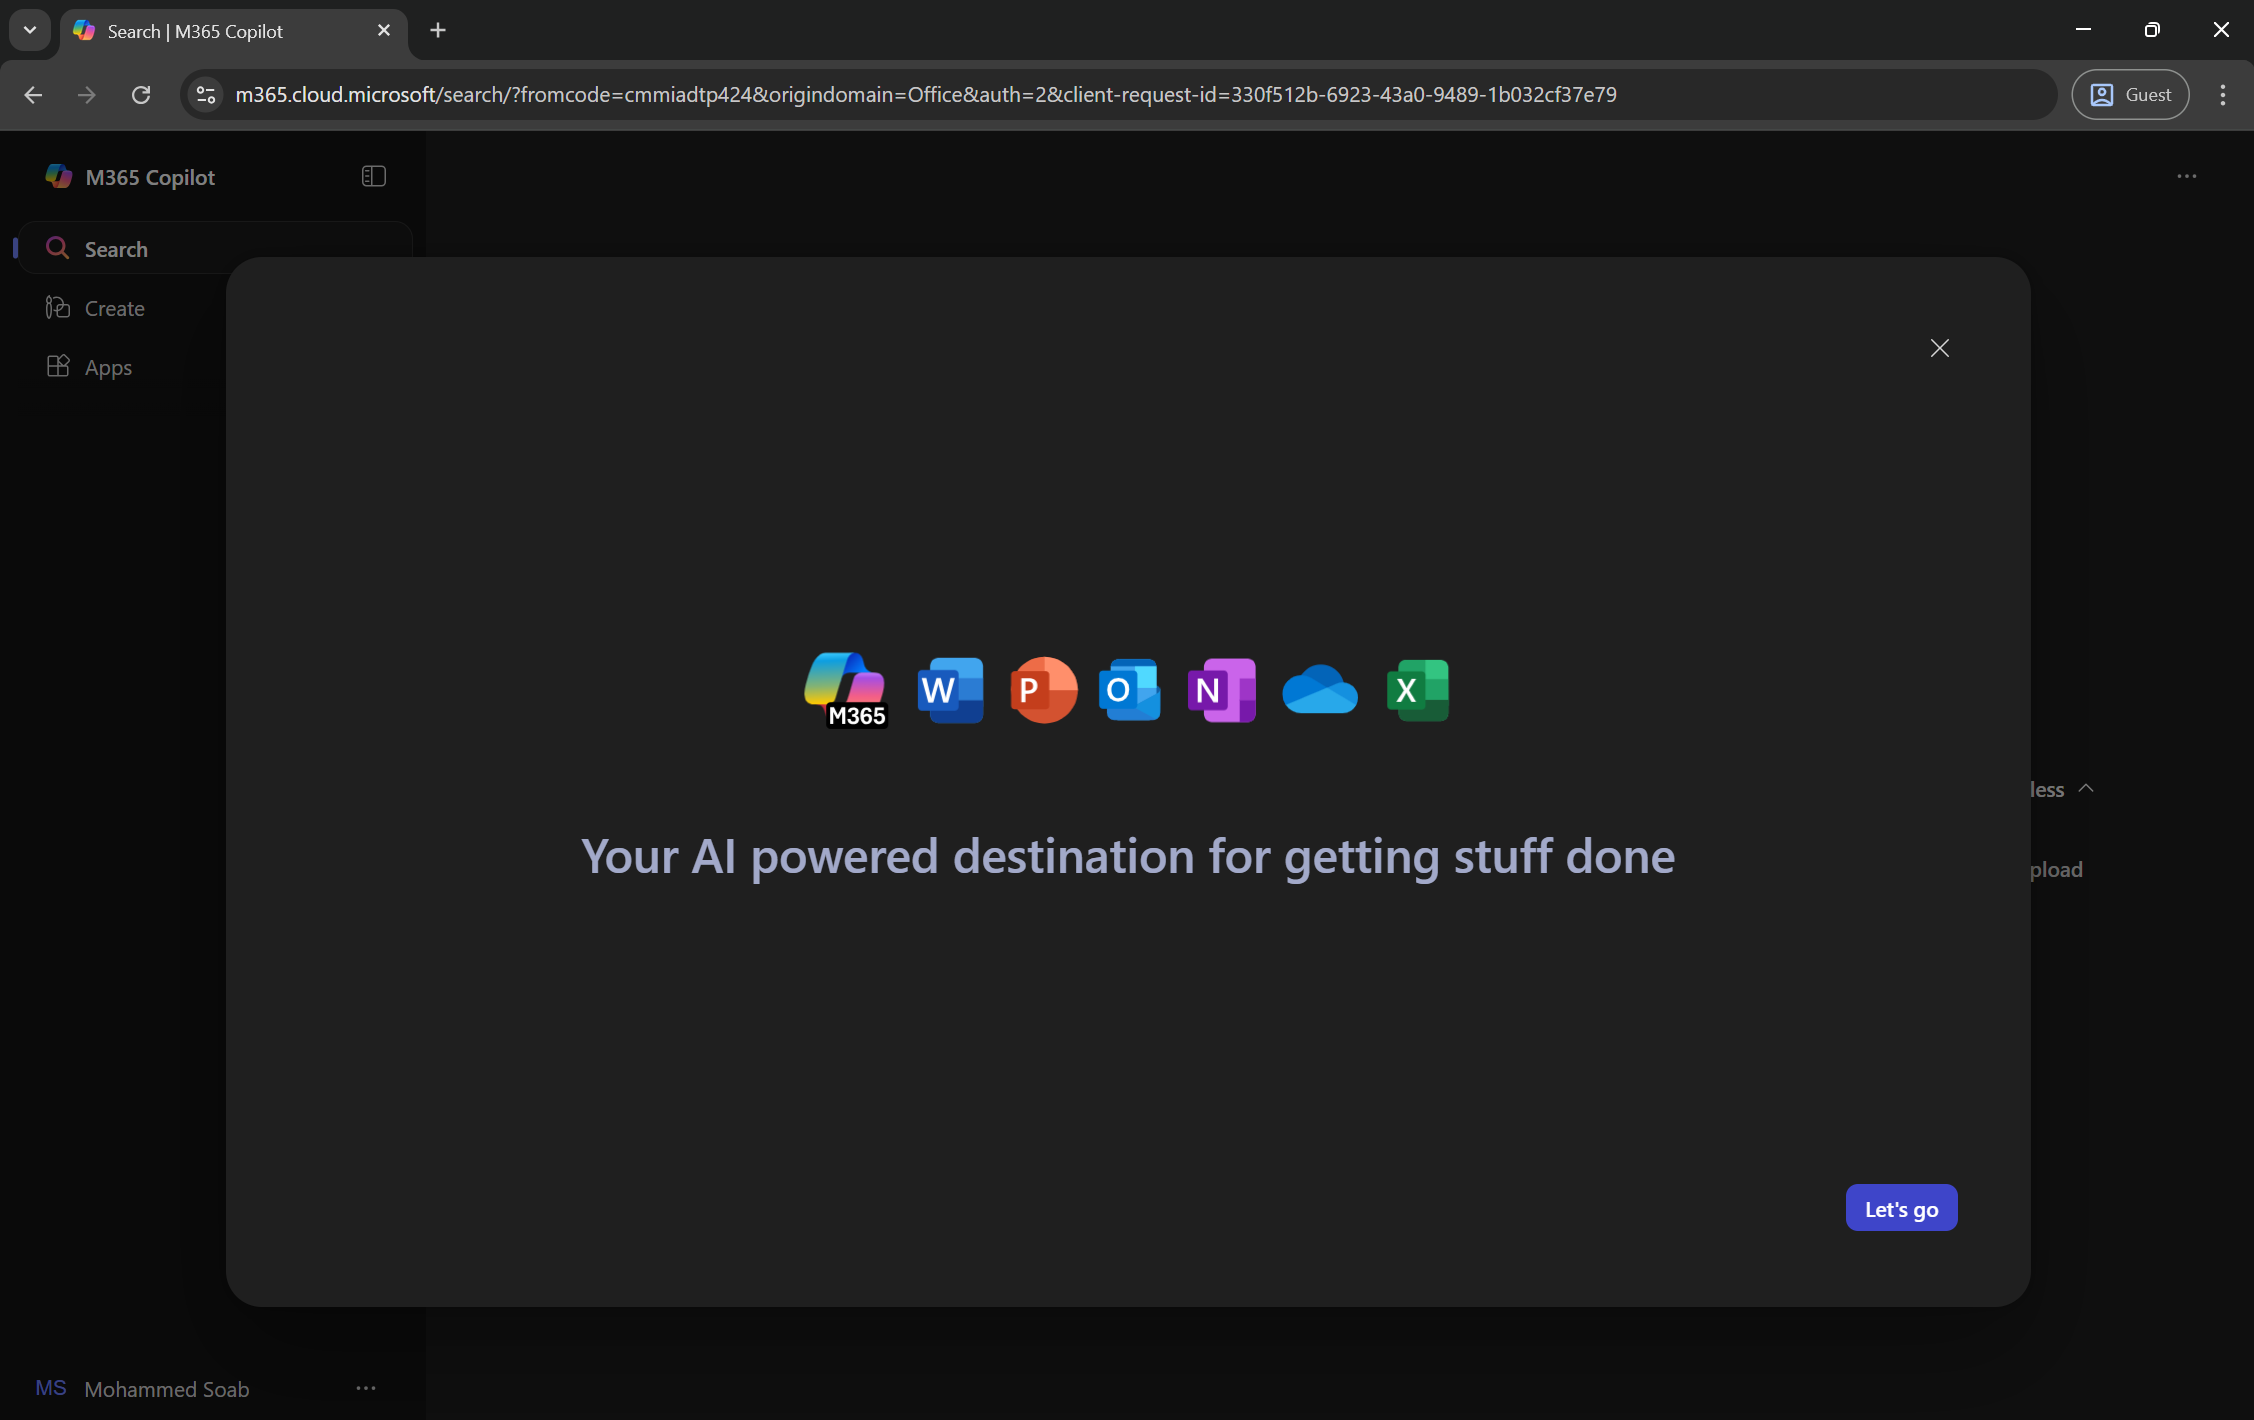Click the MS account avatar
The image size is (2254, 1420).
(51, 1388)
